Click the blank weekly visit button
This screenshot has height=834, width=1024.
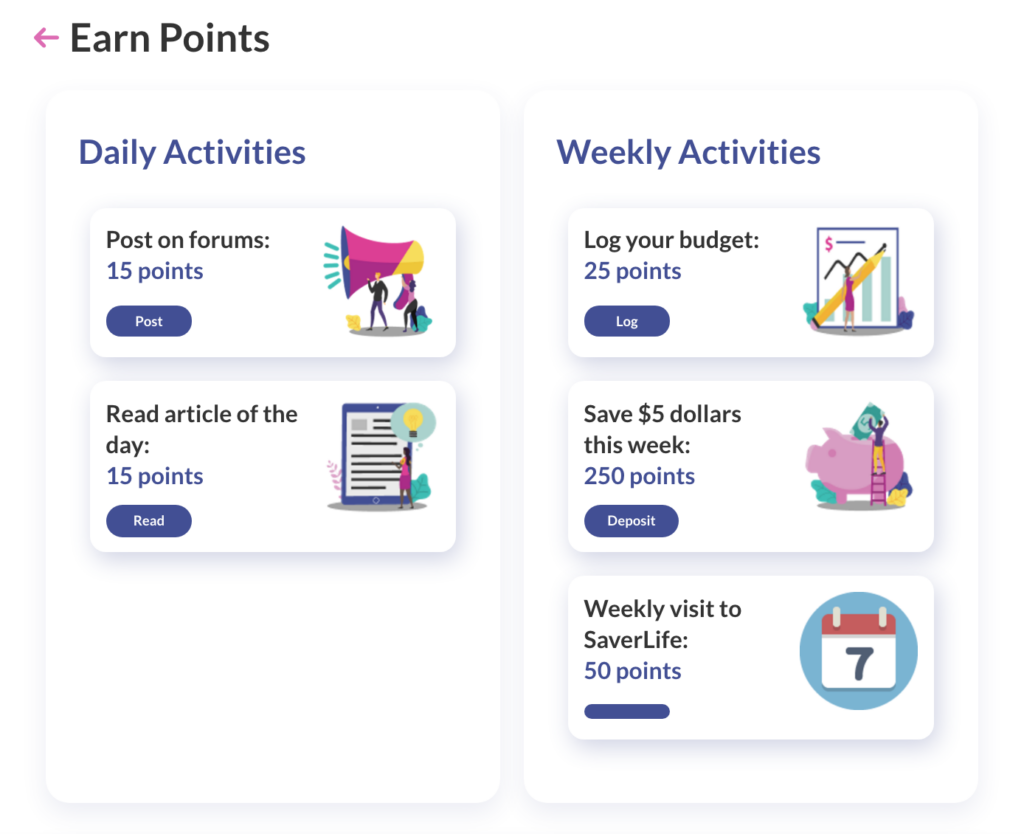(x=627, y=711)
